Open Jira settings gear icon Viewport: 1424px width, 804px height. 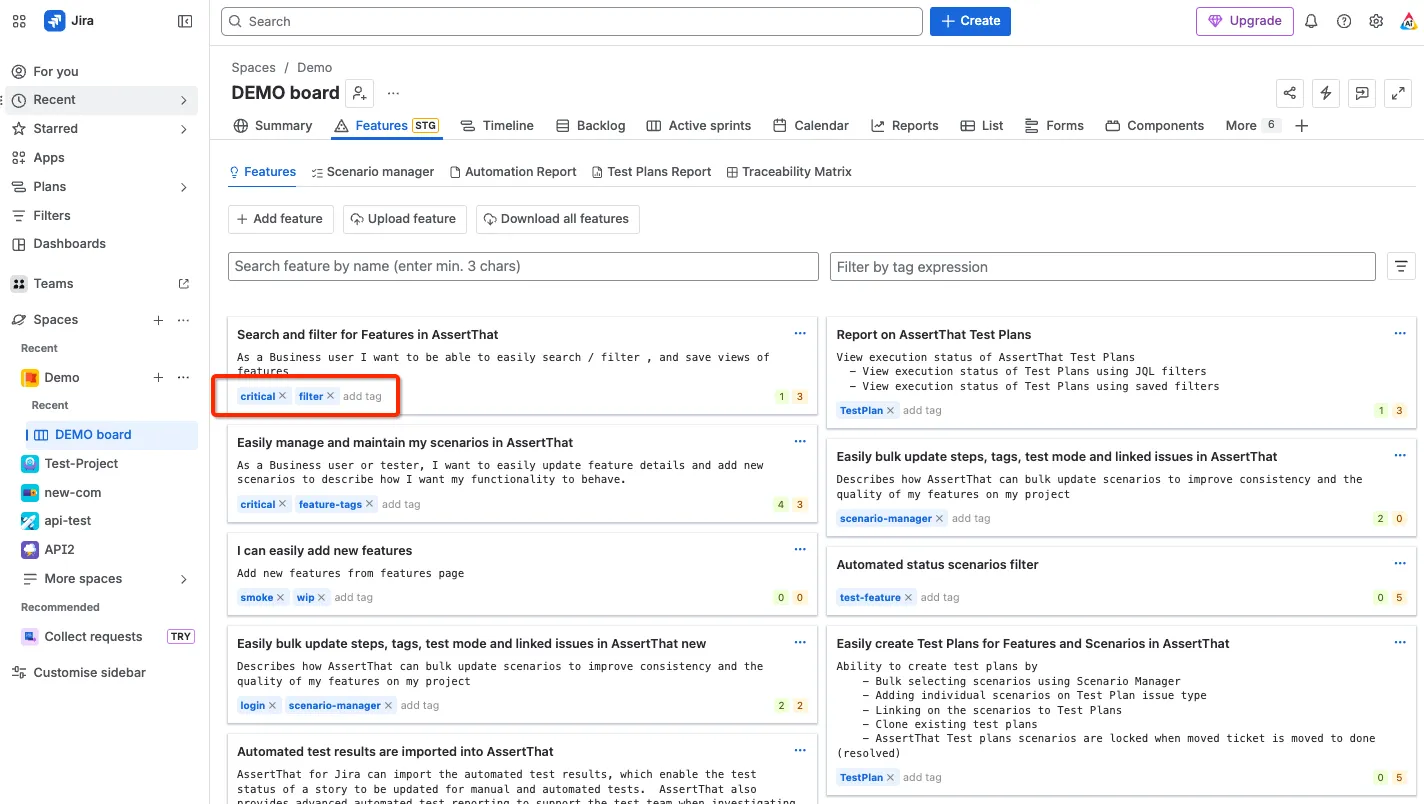pyautogui.click(x=1376, y=21)
